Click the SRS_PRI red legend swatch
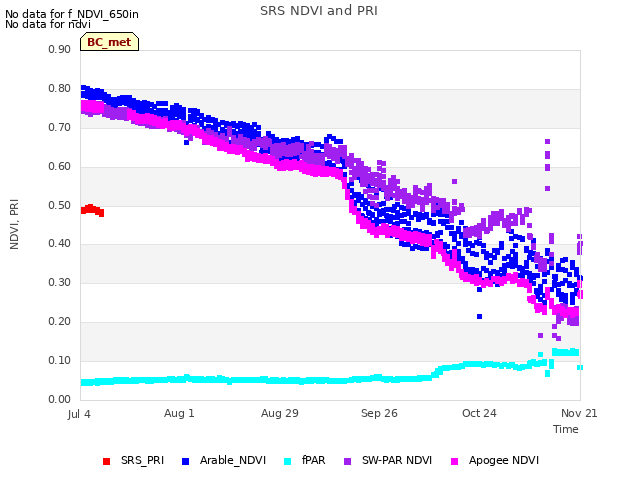The width and height of the screenshot is (640, 480). (x=107, y=461)
